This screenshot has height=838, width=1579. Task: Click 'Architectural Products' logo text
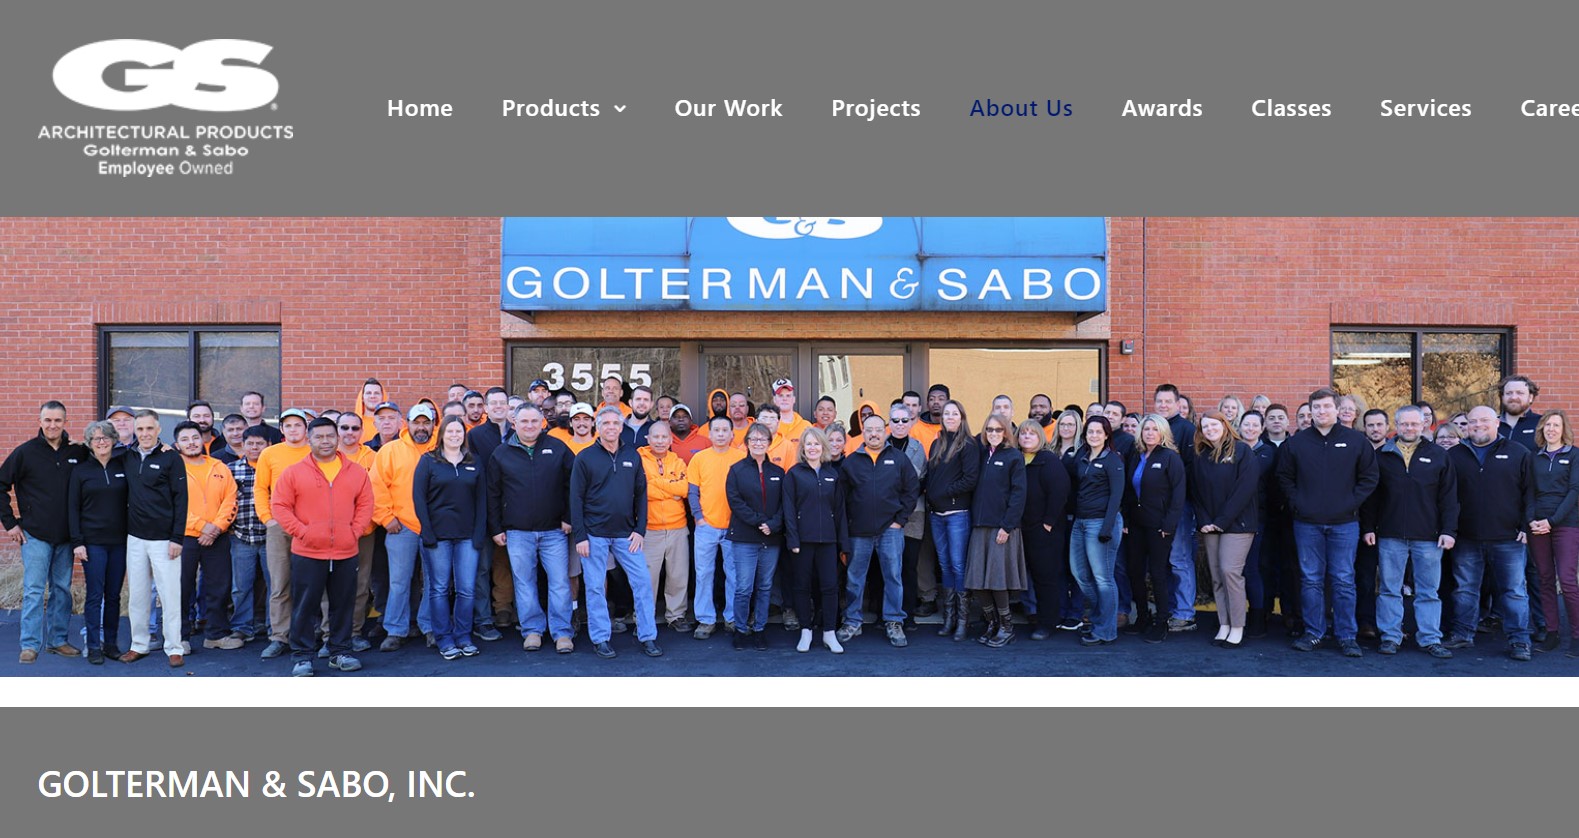(166, 132)
